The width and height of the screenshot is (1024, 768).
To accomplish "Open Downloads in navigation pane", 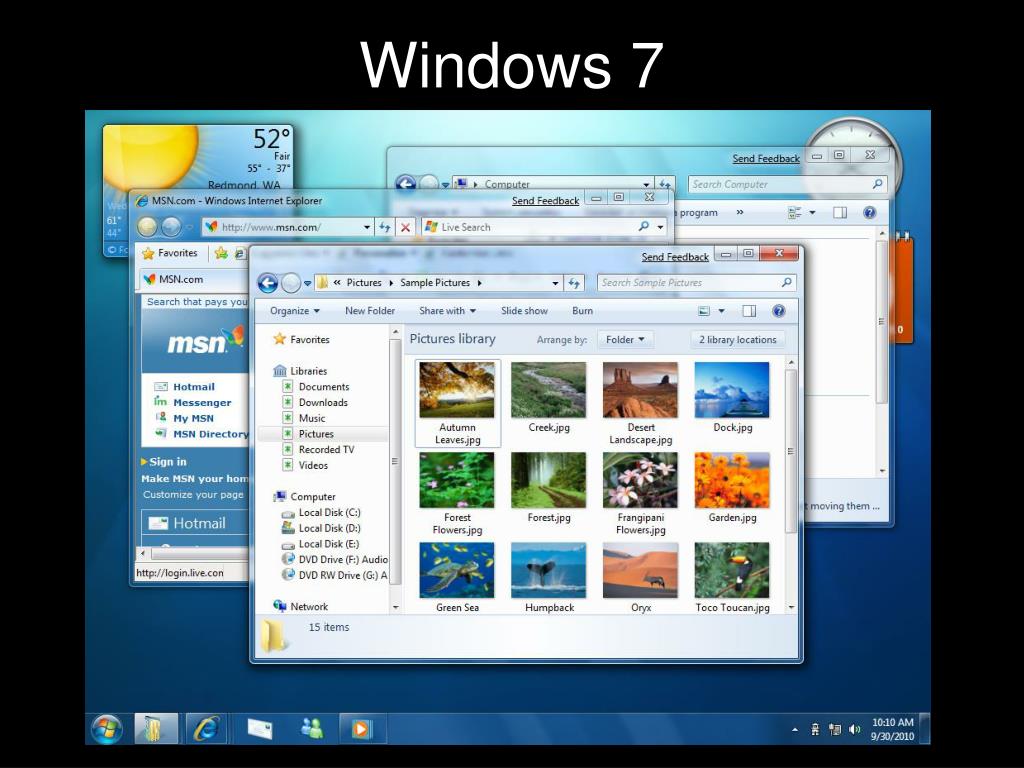I will pyautogui.click(x=323, y=402).
